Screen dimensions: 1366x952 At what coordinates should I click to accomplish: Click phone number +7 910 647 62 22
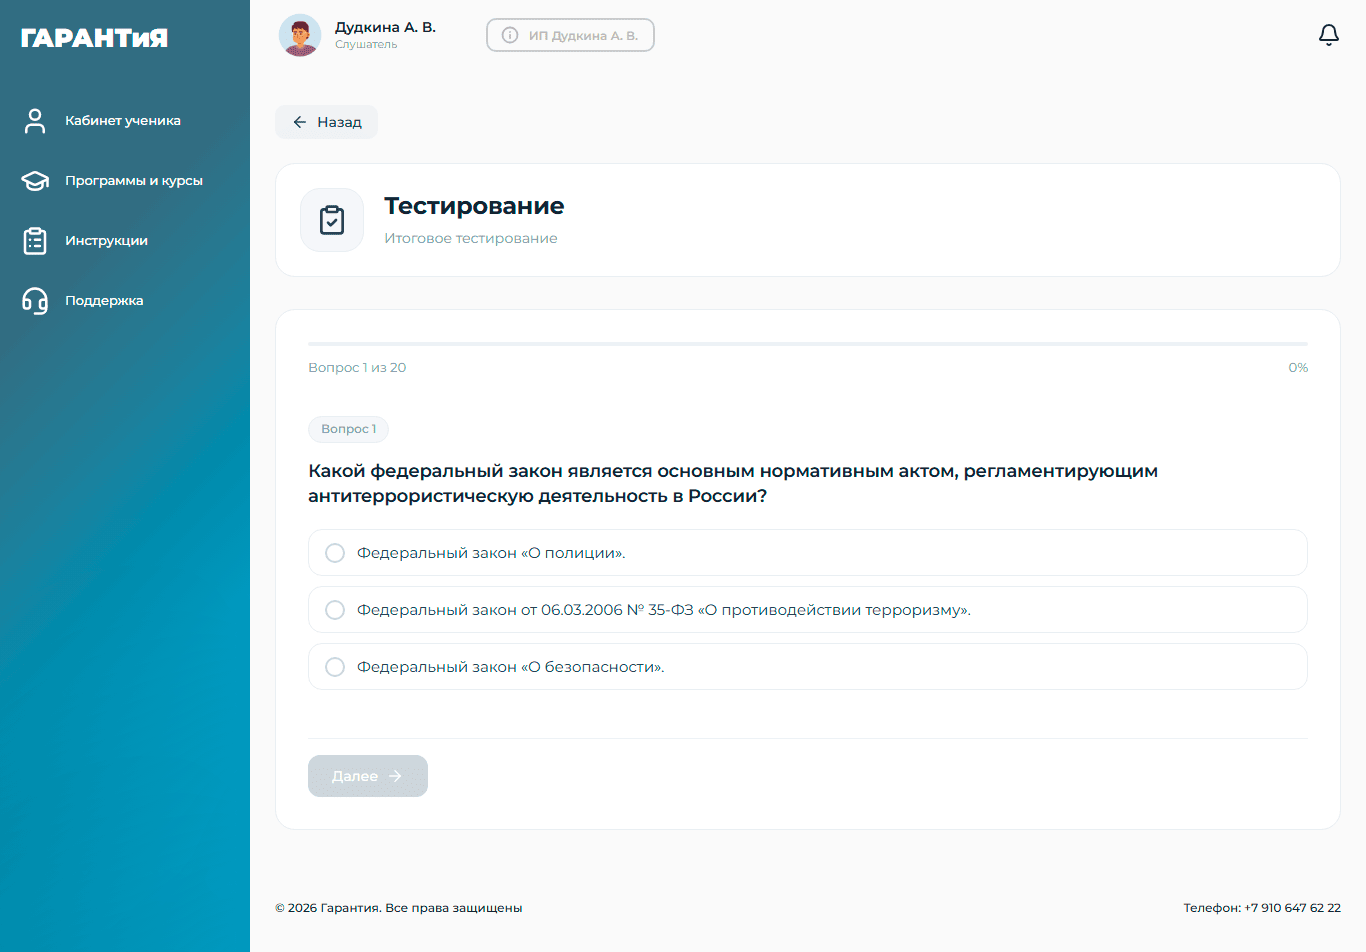(x=1292, y=908)
